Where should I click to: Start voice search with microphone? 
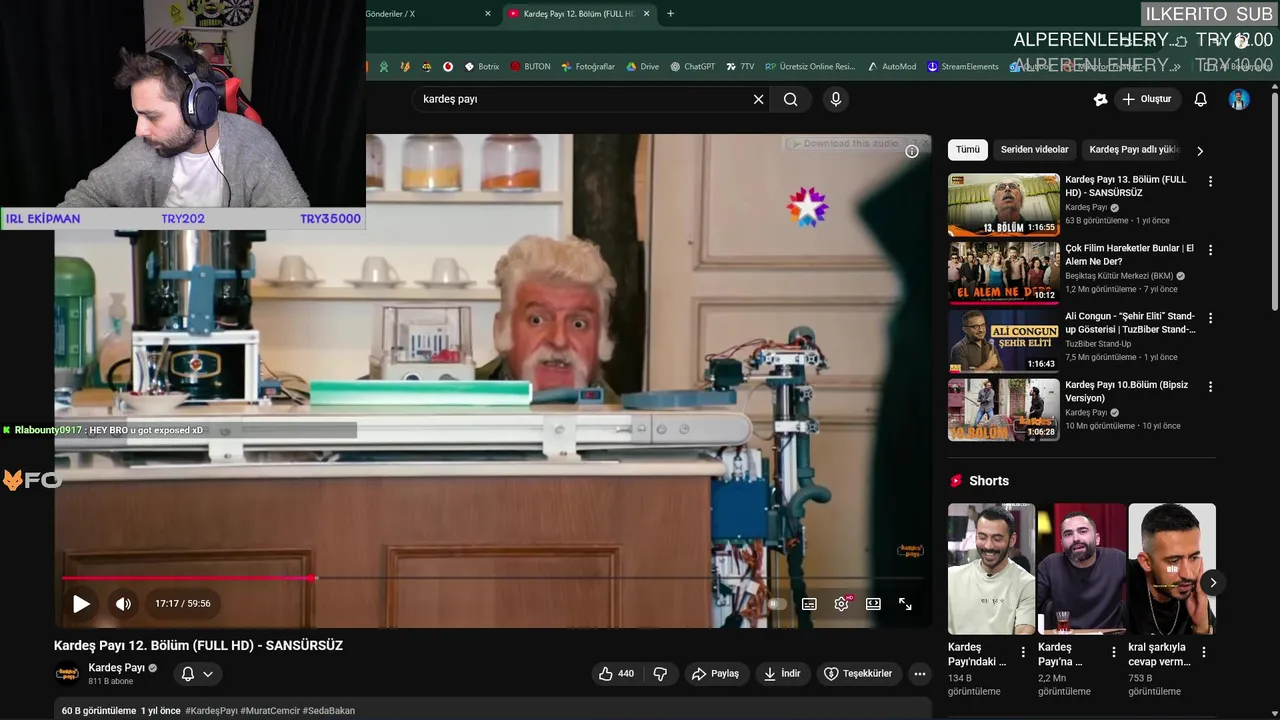pyautogui.click(x=836, y=99)
